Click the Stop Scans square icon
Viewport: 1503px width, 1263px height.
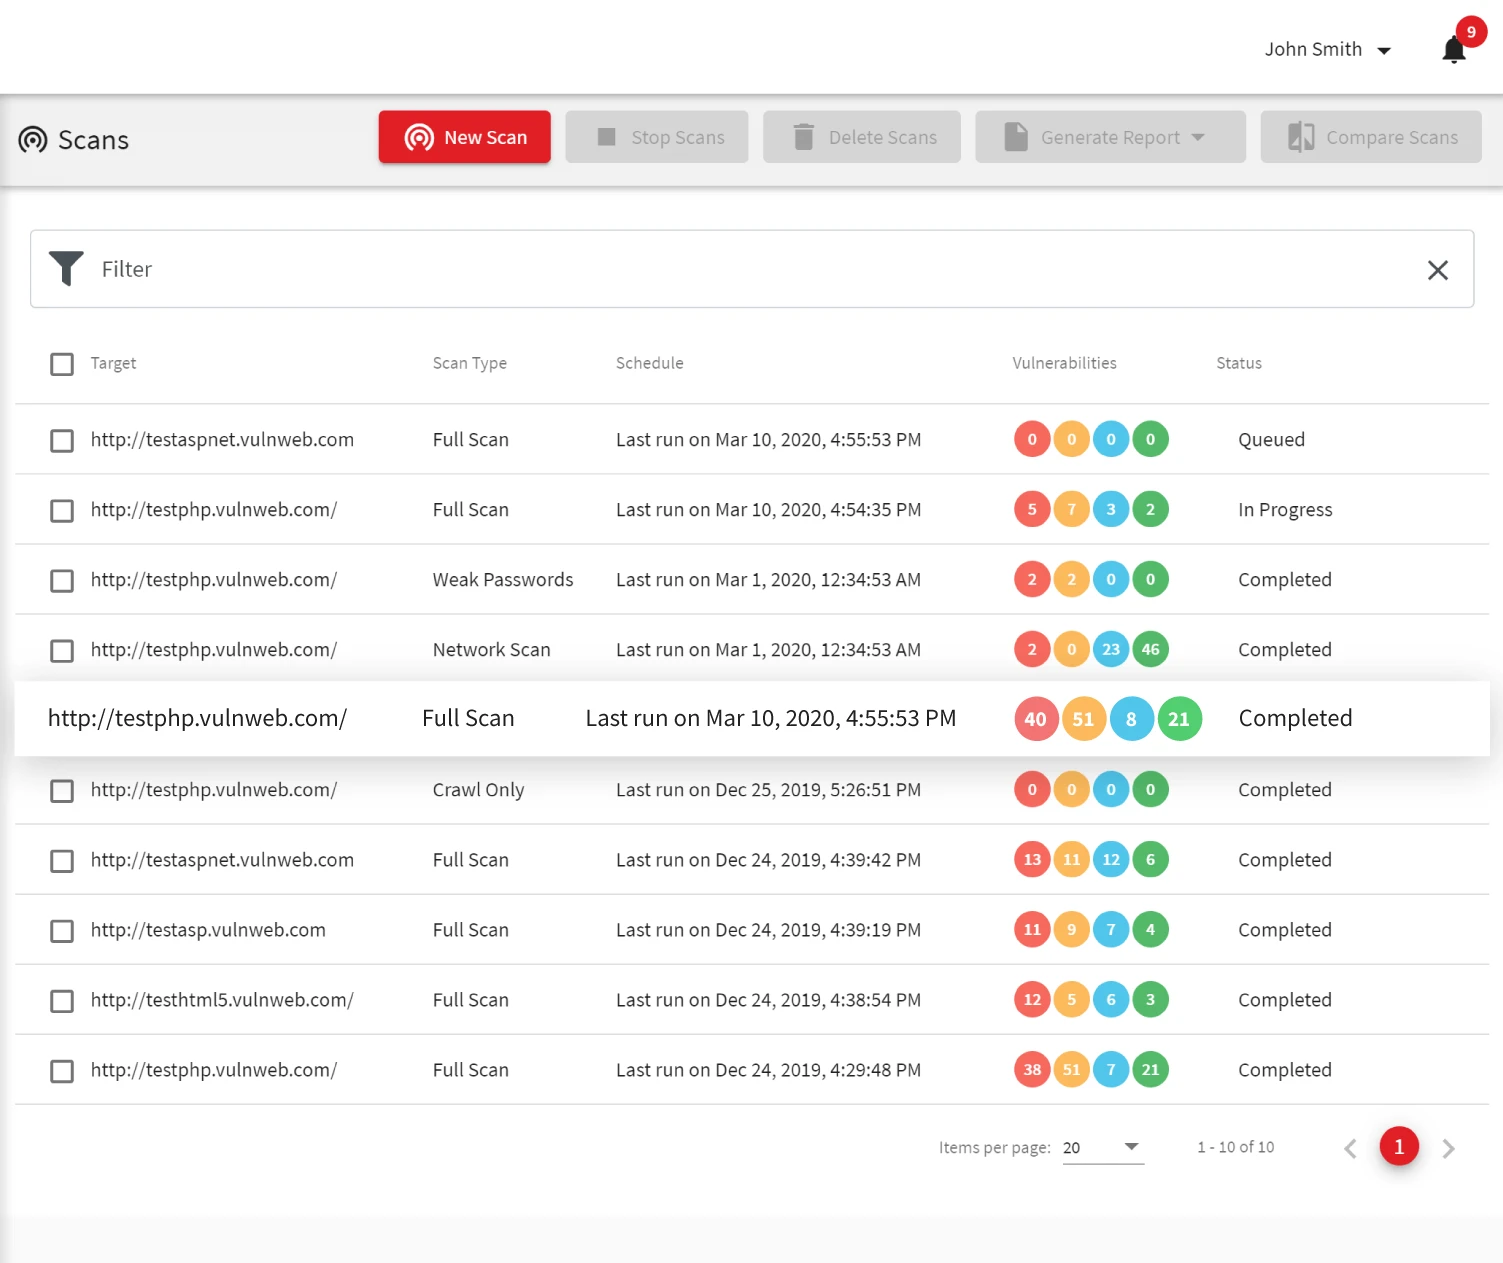coord(606,137)
